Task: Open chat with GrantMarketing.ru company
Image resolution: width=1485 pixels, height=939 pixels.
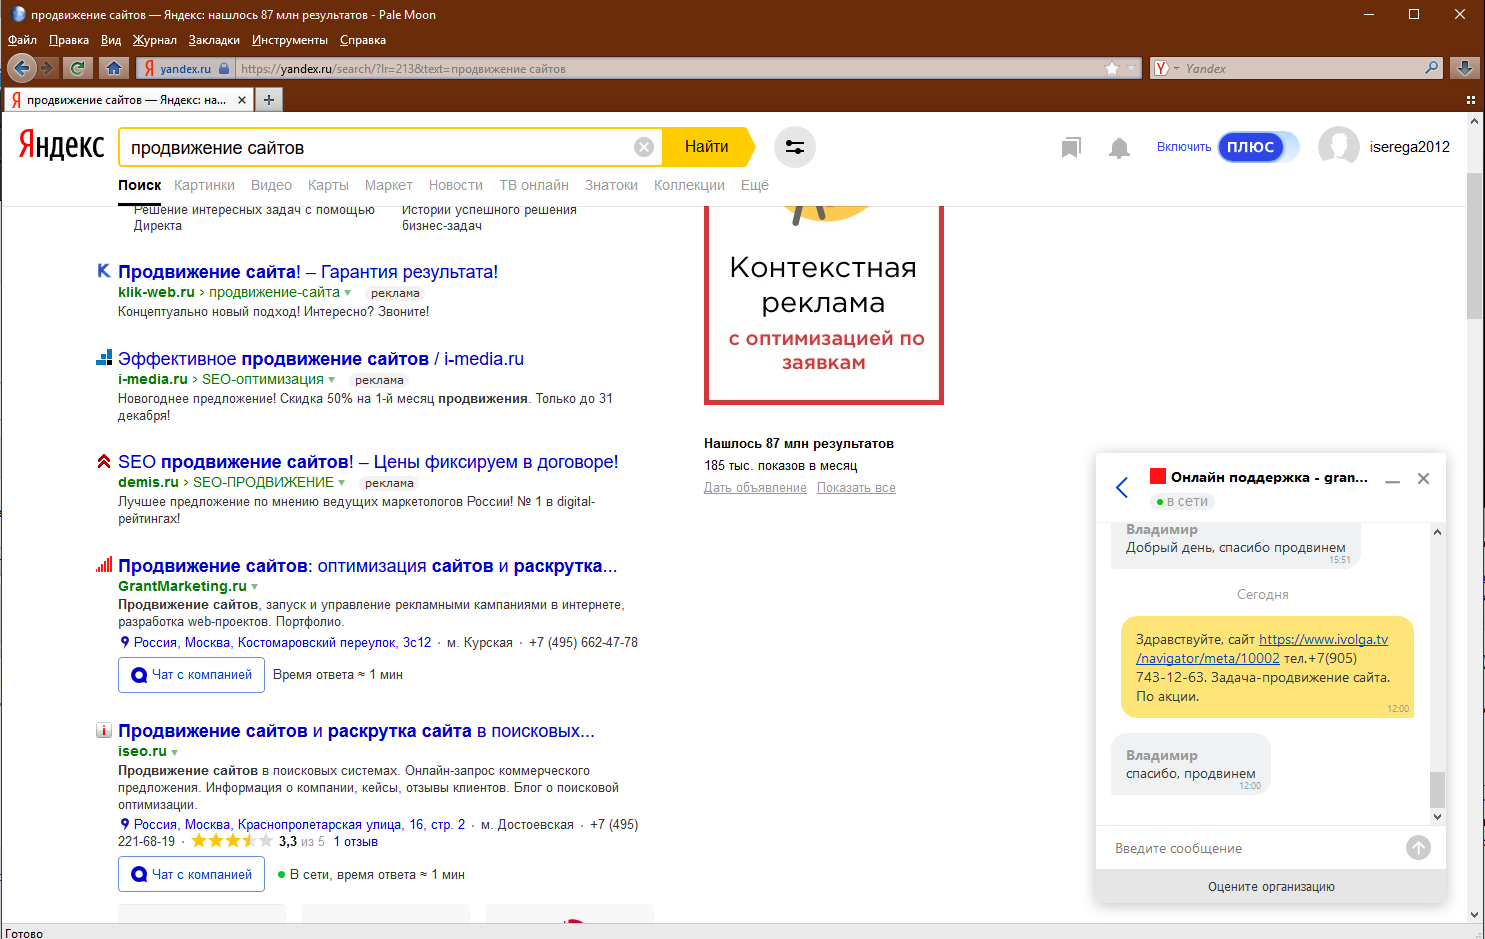Action: 192,675
